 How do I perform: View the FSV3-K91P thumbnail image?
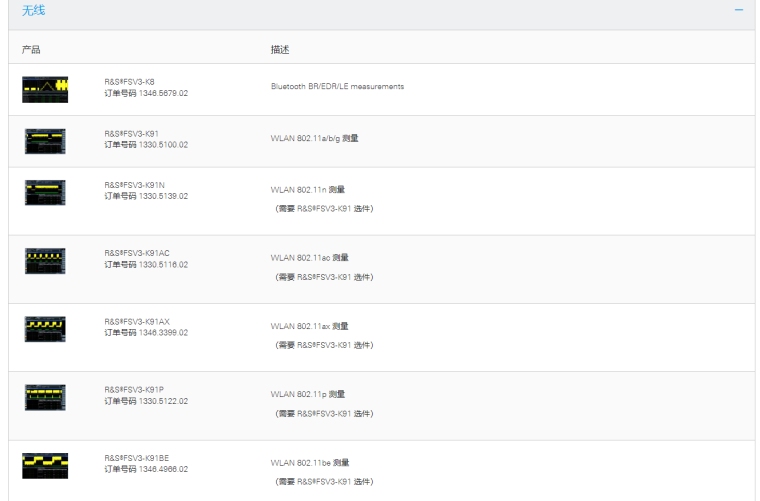pos(44,396)
